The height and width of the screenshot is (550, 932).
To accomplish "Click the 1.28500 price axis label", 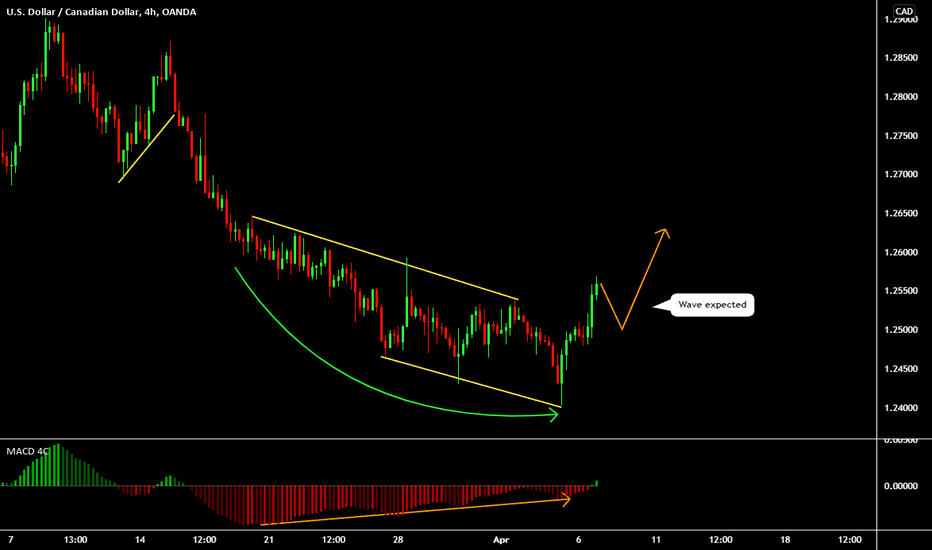I will (x=901, y=58).
